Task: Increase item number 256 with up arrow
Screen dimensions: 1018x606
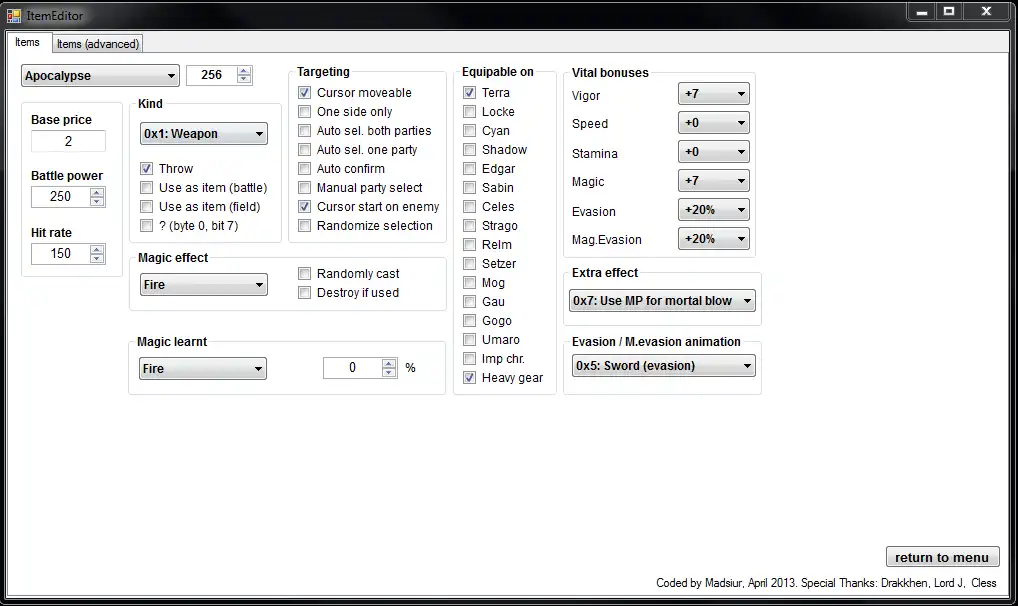Action: click(244, 71)
